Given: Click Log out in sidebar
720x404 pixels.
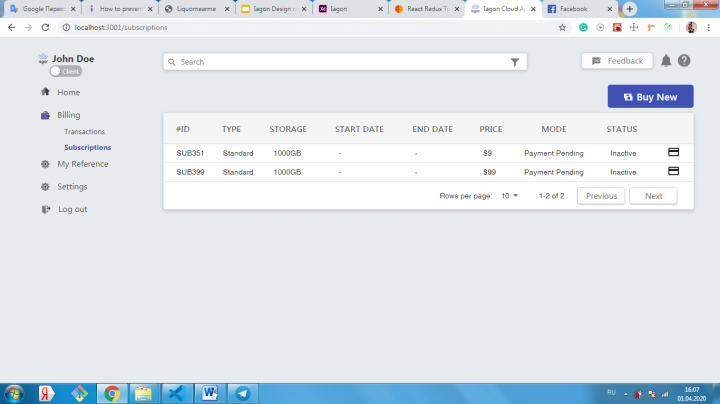Looking at the screenshot, I should 73,209.
